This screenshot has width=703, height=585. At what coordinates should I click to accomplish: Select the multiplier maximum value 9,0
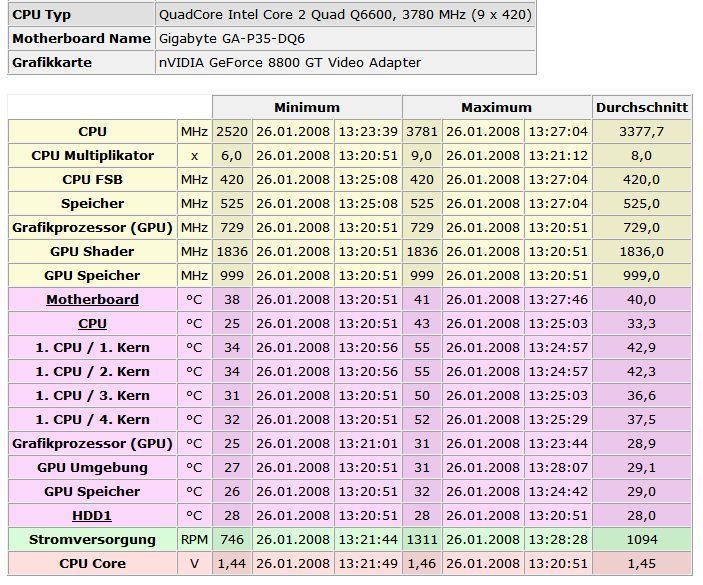(x=422, y=156)
